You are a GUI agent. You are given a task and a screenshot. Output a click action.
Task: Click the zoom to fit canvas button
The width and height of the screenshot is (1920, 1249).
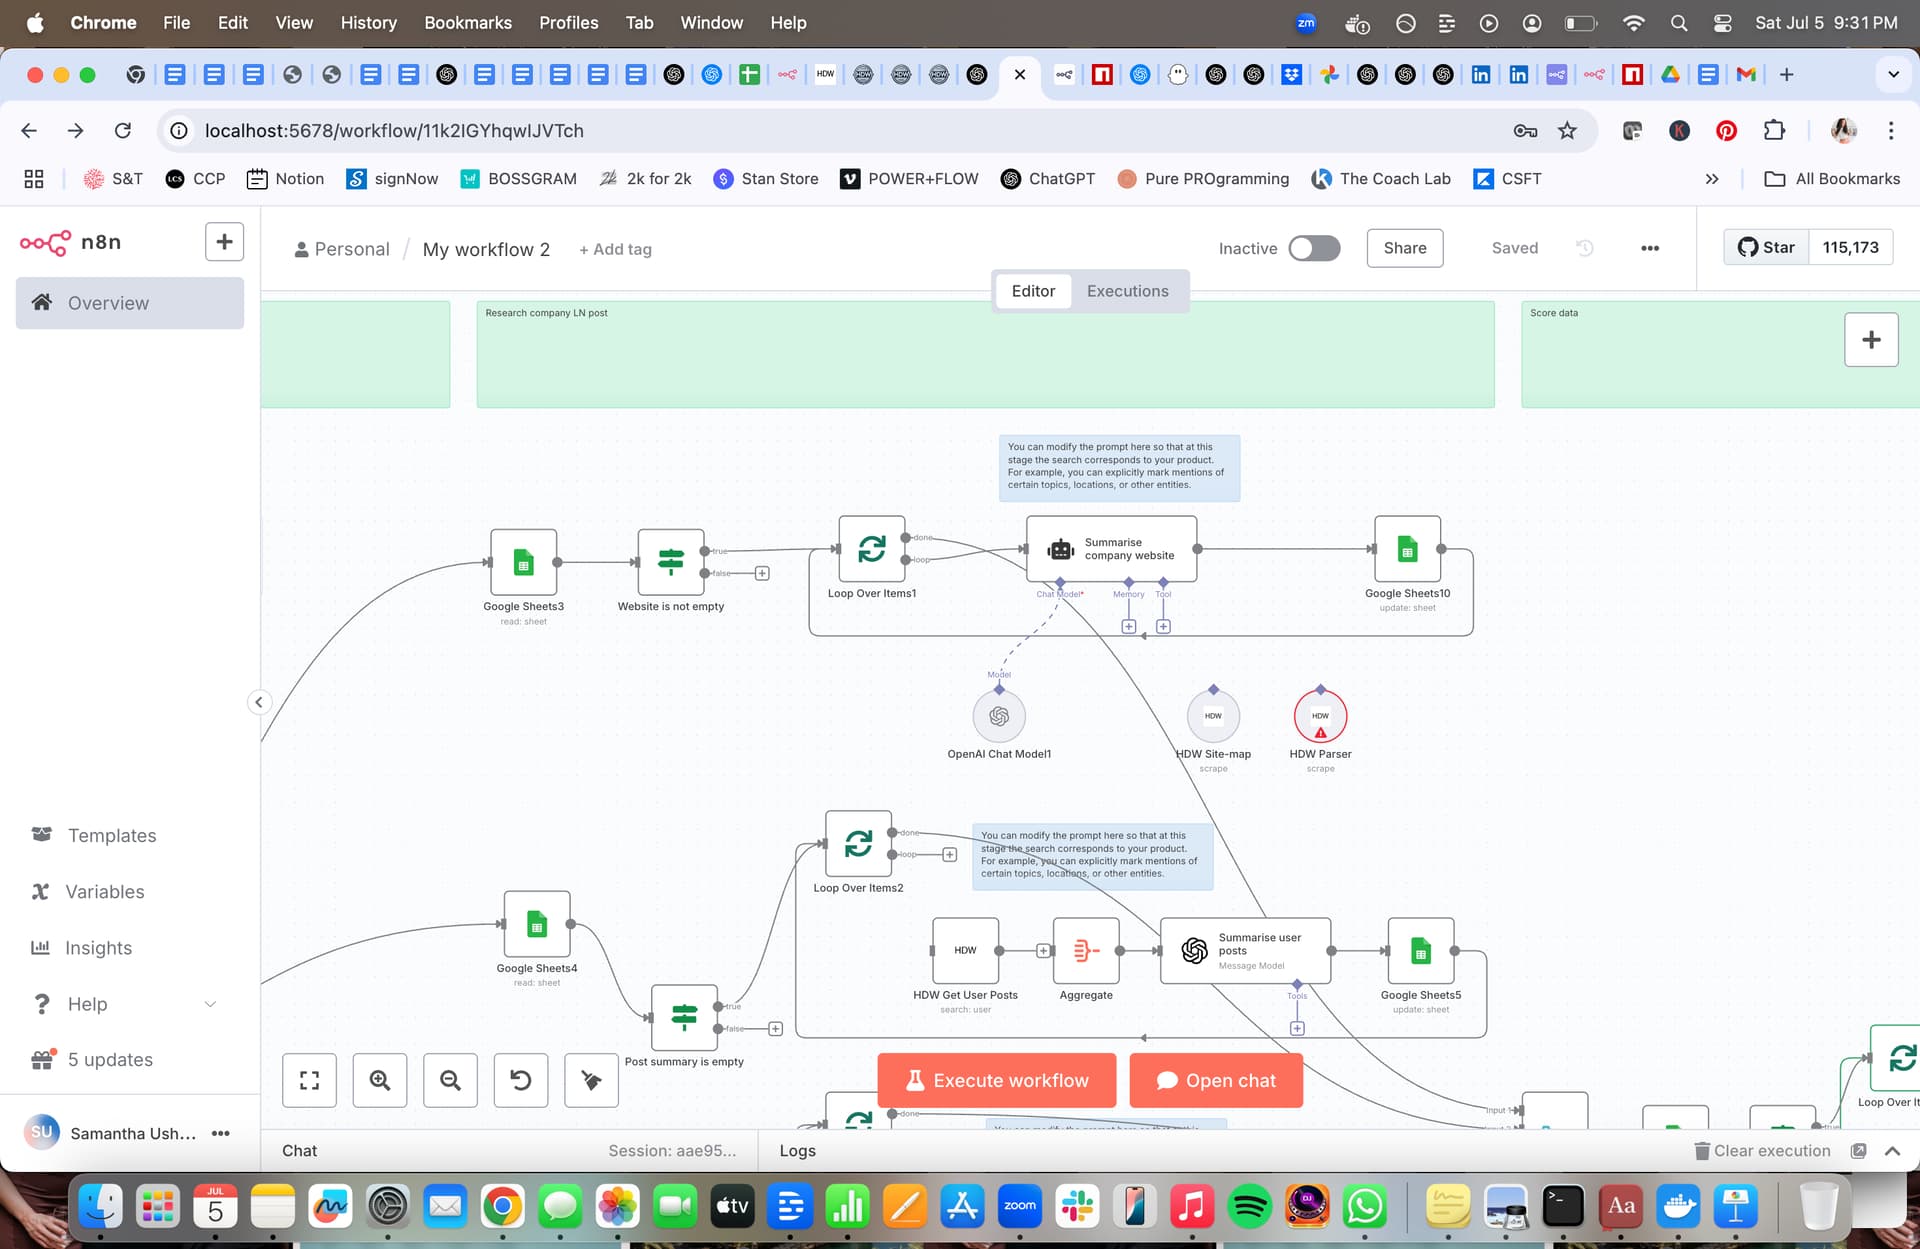click(x=309, y=1080)
